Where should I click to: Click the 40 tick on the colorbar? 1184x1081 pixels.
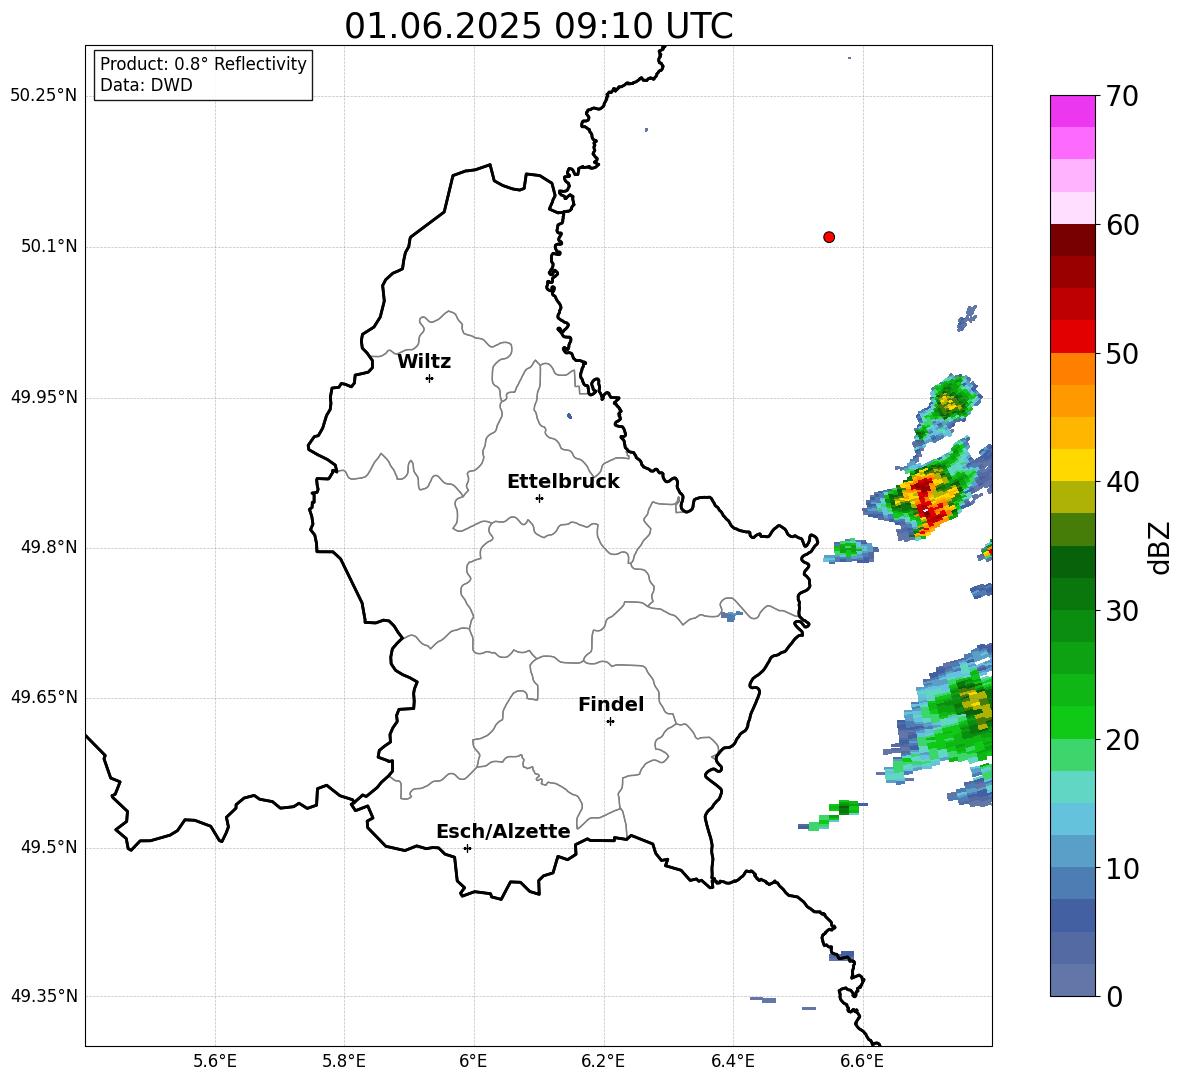tap(1122, 482)
